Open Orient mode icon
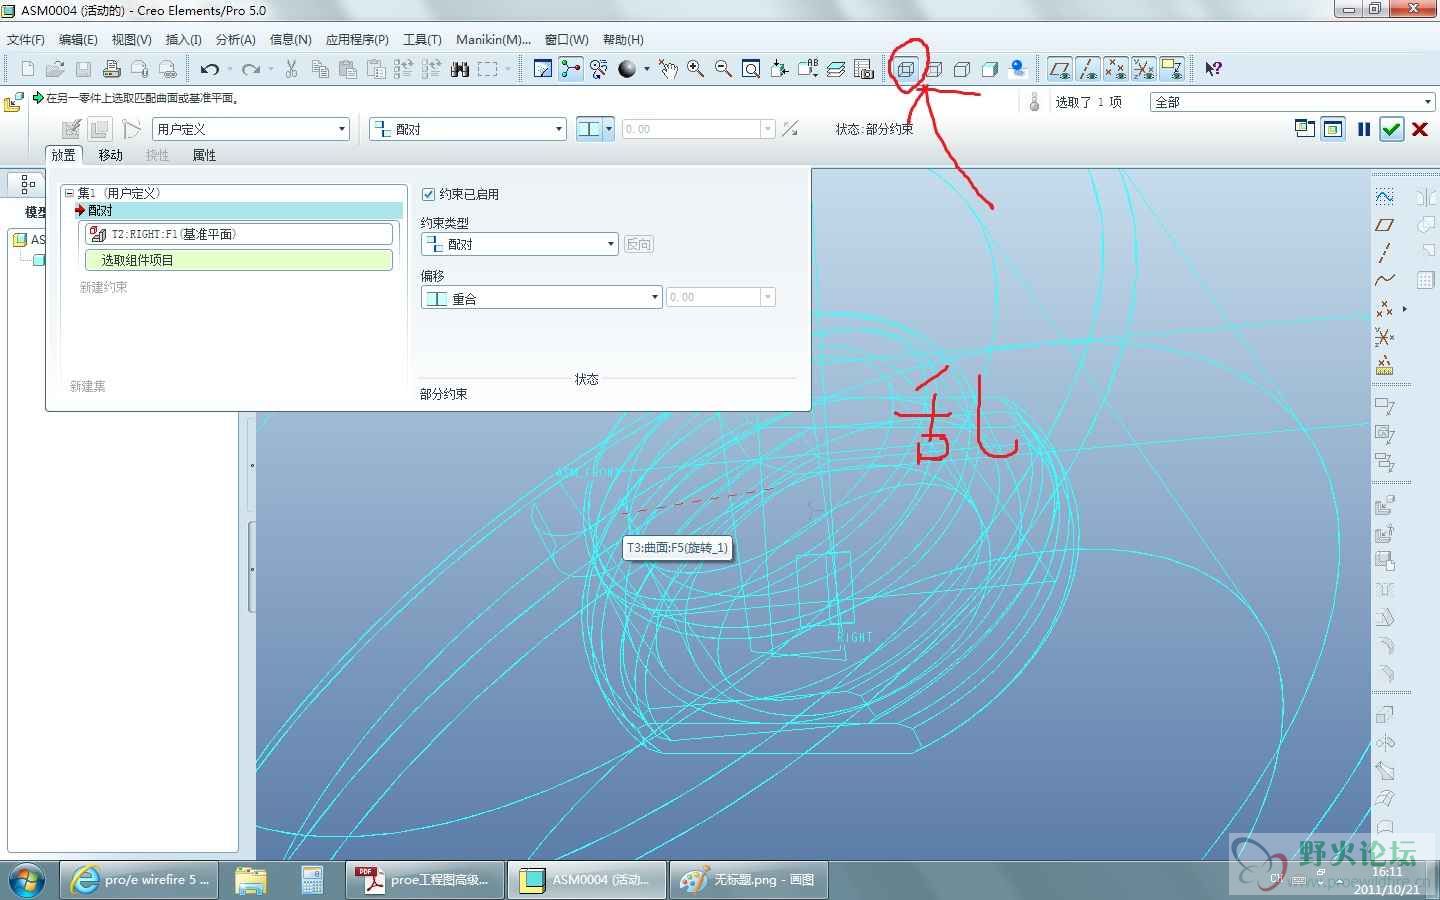The height and width of the screenshot is (900, 1440). coord(599,69)
